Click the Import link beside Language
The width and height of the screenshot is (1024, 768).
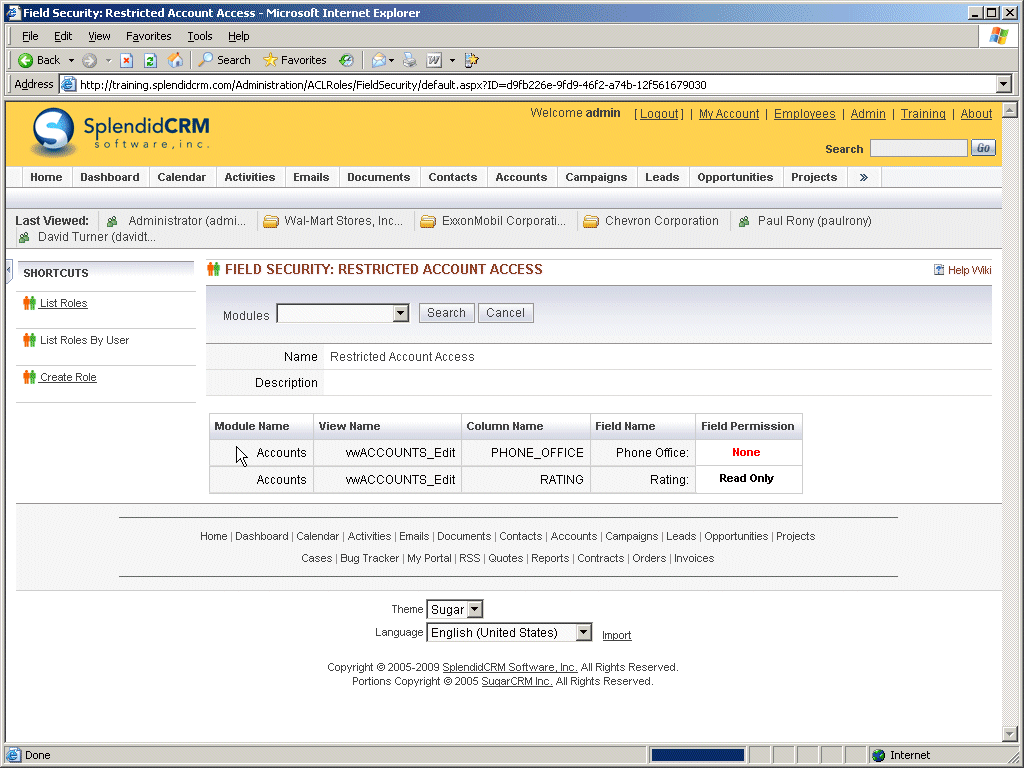616,635
